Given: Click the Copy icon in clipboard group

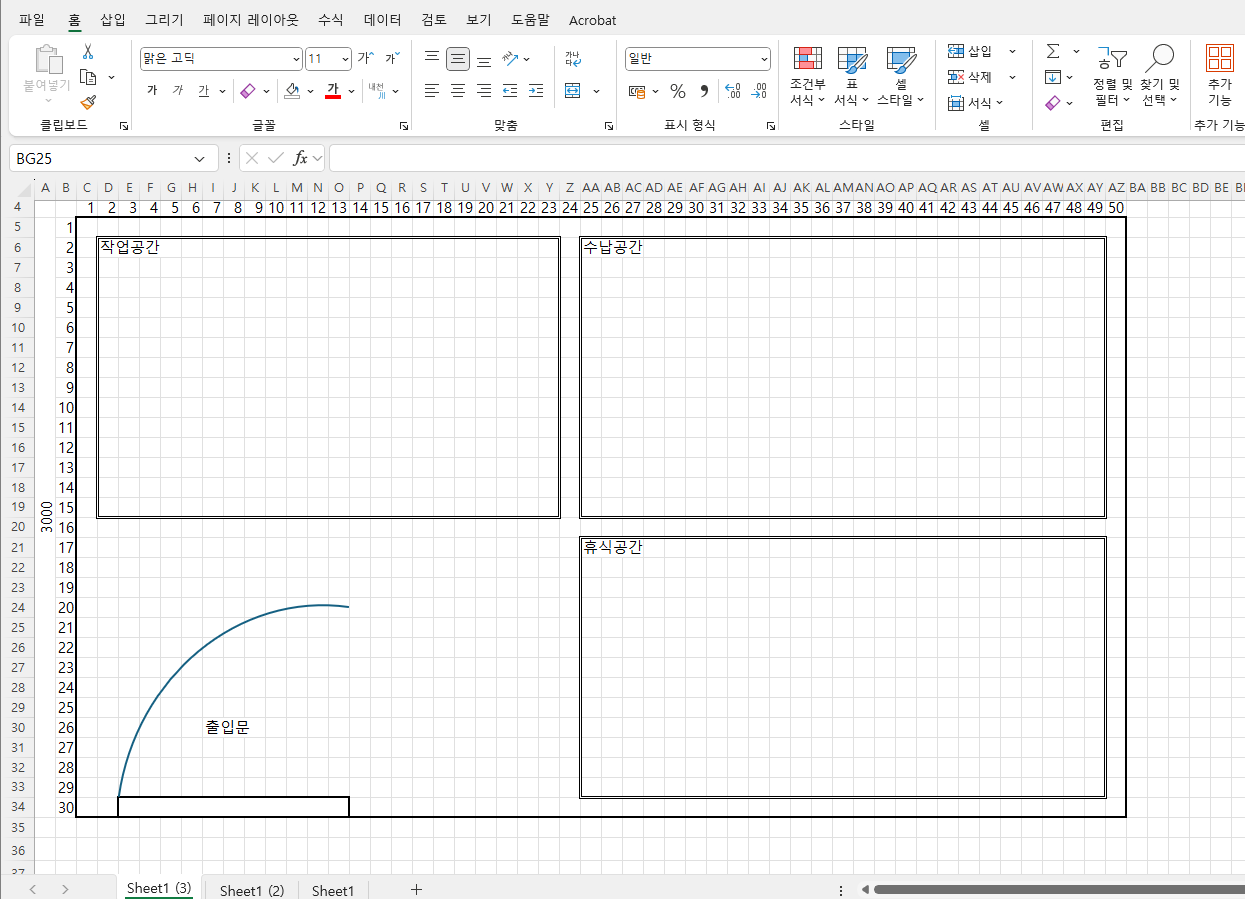Looking at the screenshot, I should [x=88, y=77].
